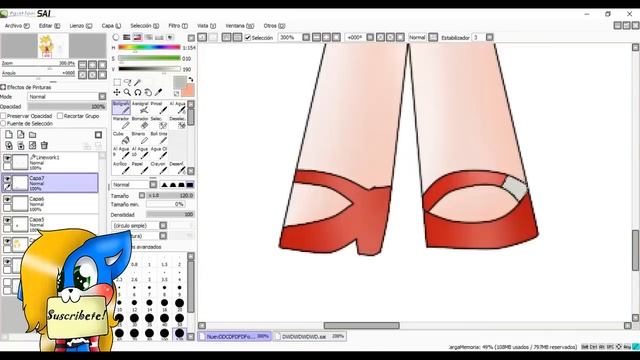The height and width of the screenshot is (360, 640).
Task: Open the zoom 300% dropdown in toolbar
Action: (x=306, y=38)
